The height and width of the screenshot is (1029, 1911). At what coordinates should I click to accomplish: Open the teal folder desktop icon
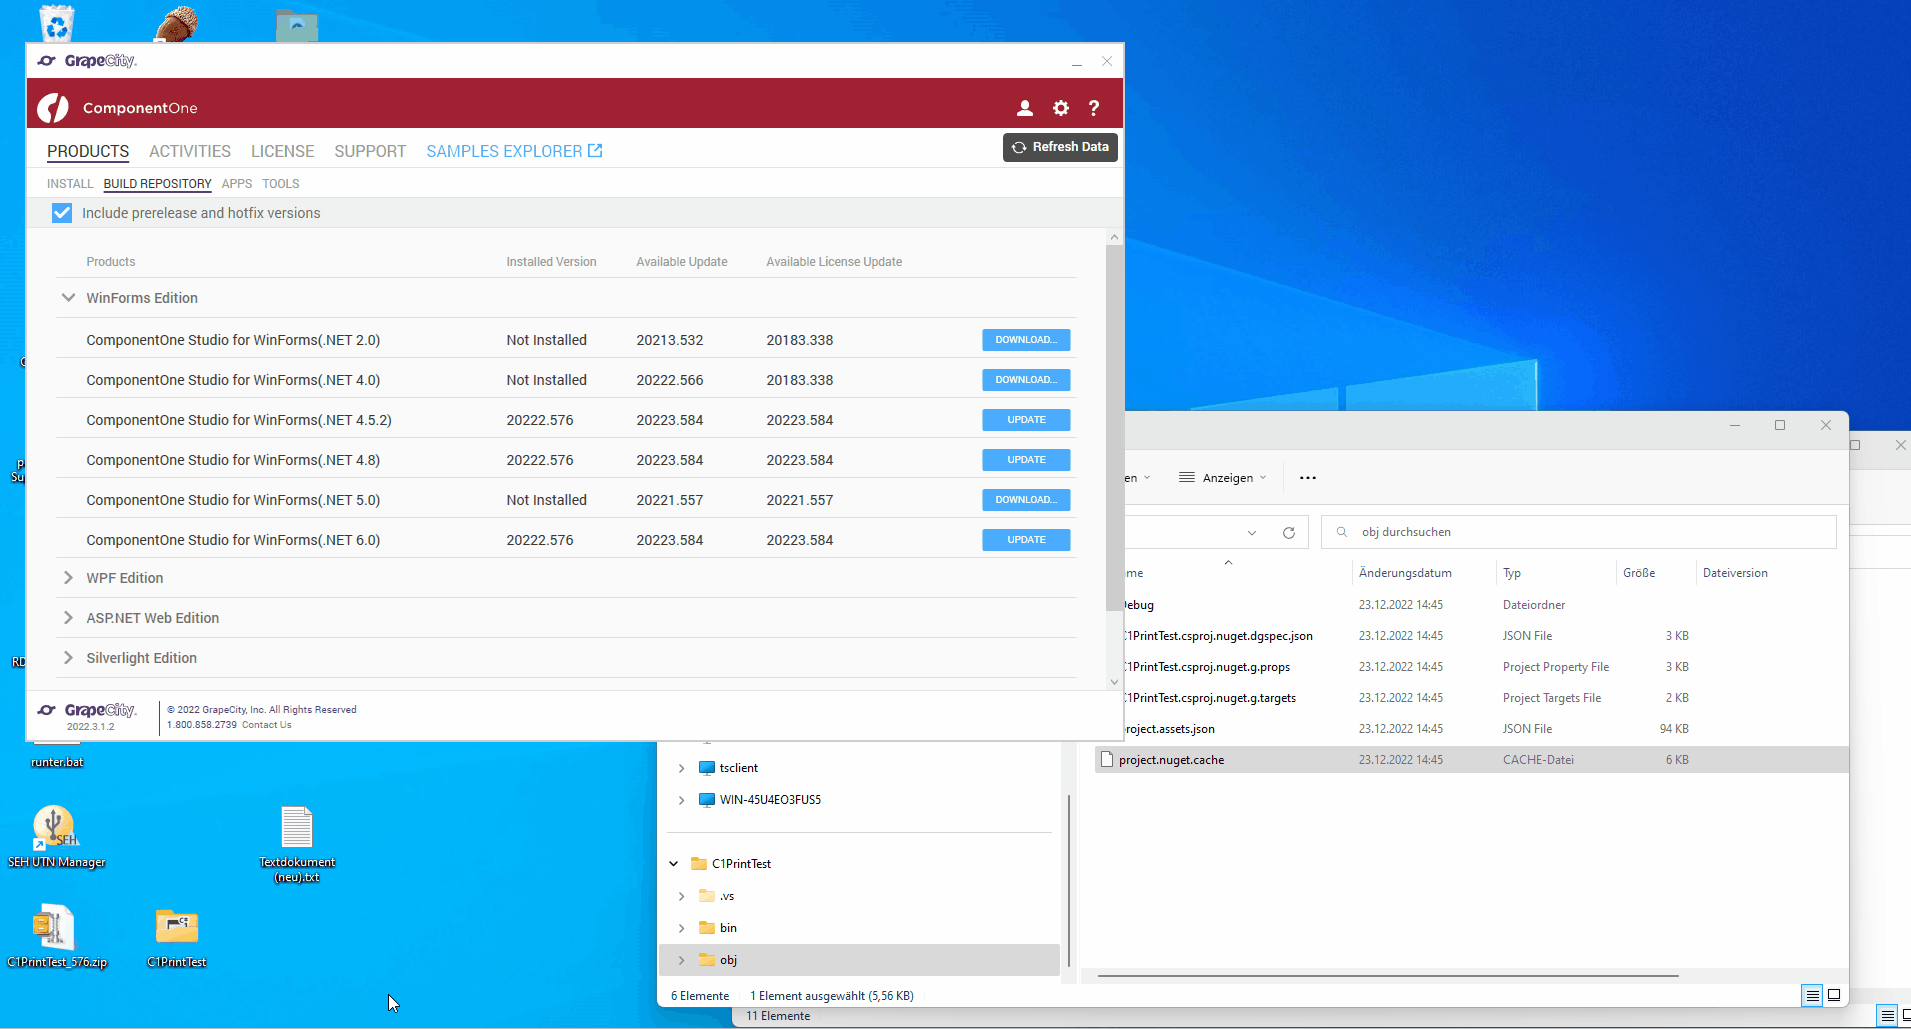point(297,24)
